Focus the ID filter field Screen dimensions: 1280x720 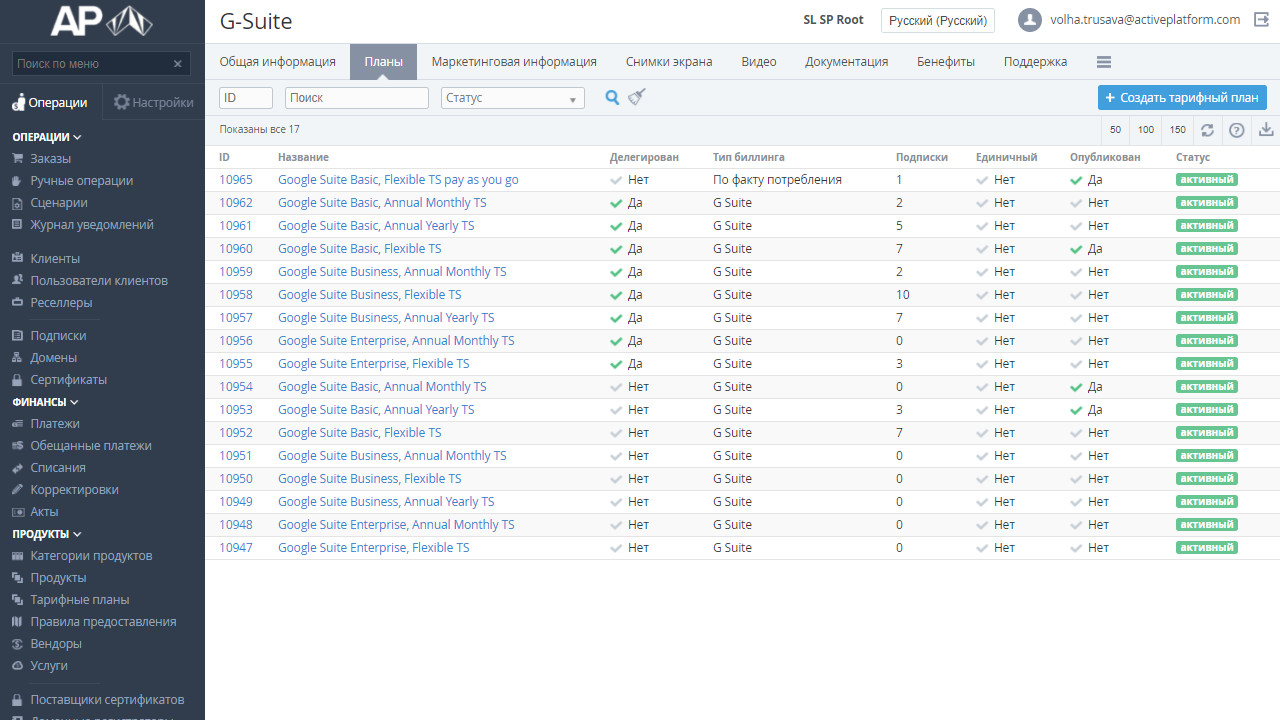(246, 98)
